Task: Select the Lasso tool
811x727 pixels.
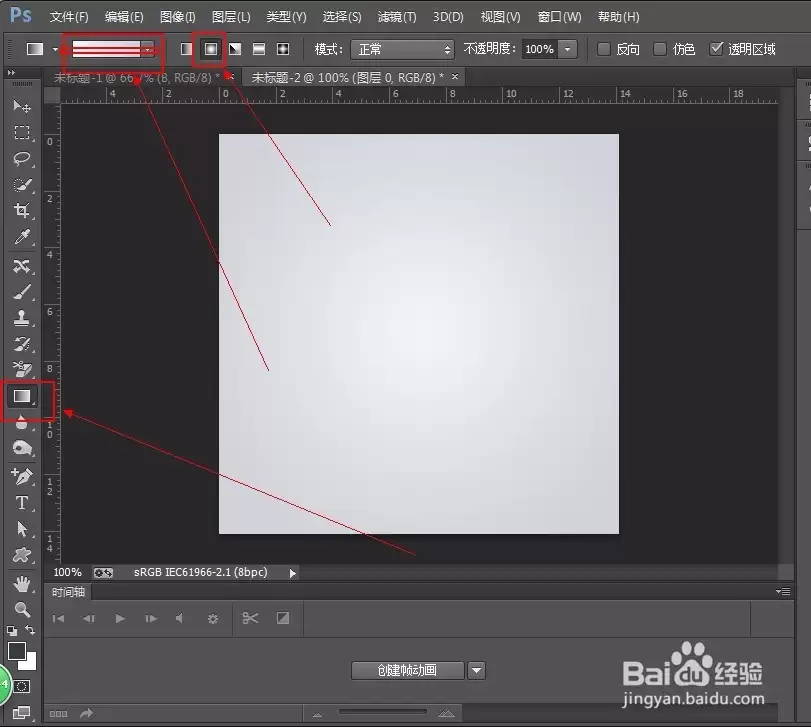Action: (x=22, y=158)
